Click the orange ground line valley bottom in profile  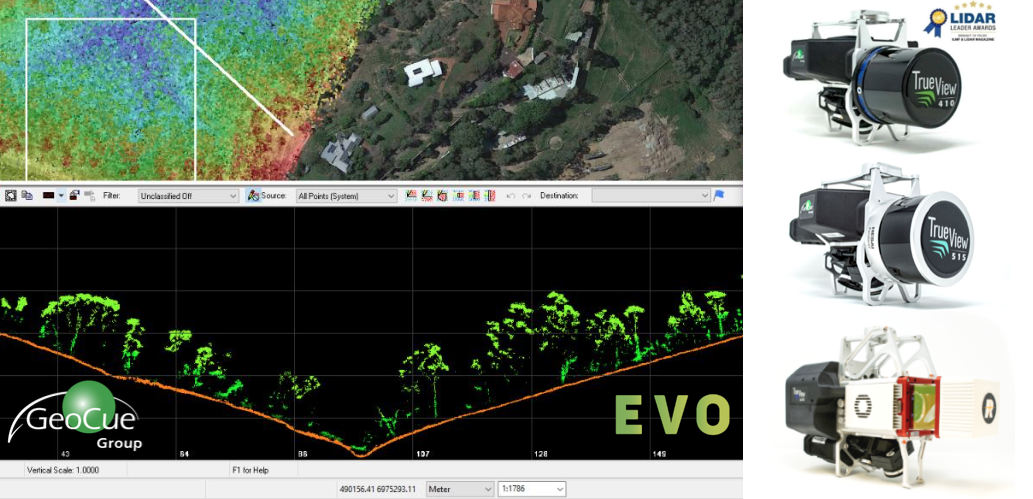360,453
